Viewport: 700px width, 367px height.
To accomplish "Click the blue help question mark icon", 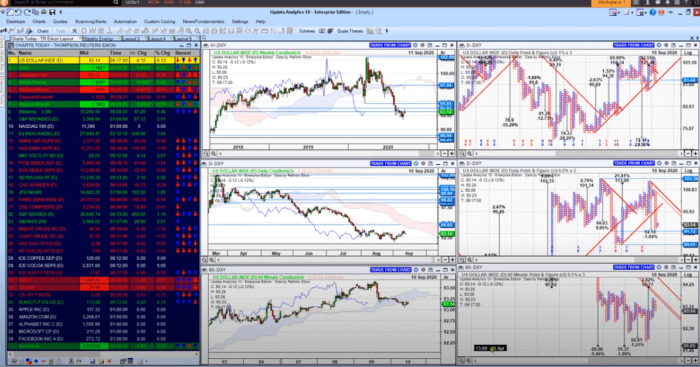I will [x=653, y=12].
